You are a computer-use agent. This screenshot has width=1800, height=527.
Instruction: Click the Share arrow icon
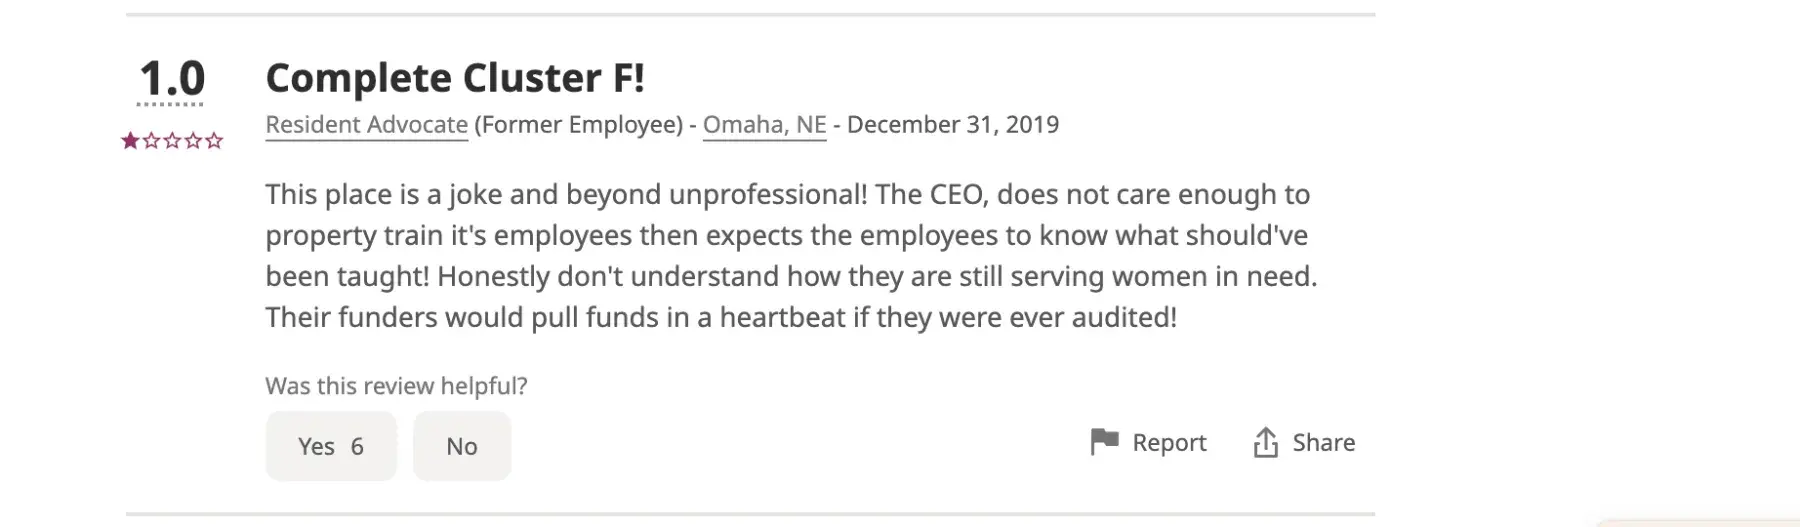pyautogui.click(x=1266, y=442)
